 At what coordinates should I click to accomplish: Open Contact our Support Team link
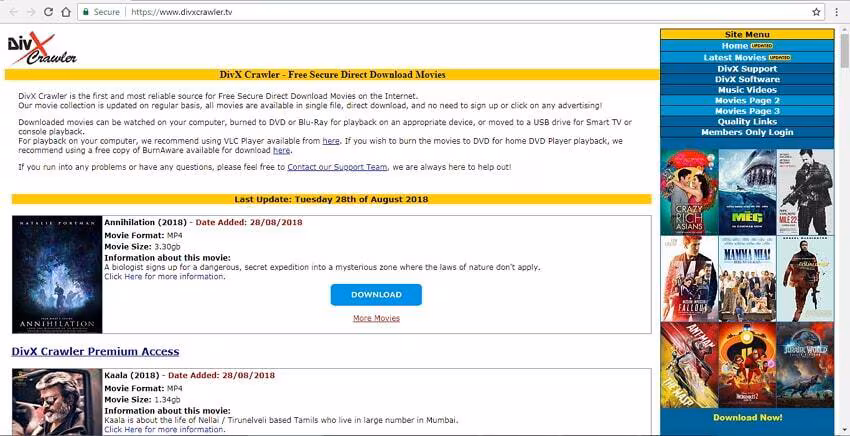click(337, 167)
